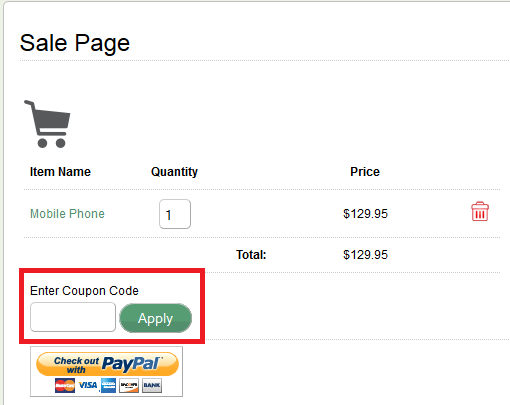Screen dimensions: 510x405
Task: Click the Item Name column header
Action: tap(60, 172)
